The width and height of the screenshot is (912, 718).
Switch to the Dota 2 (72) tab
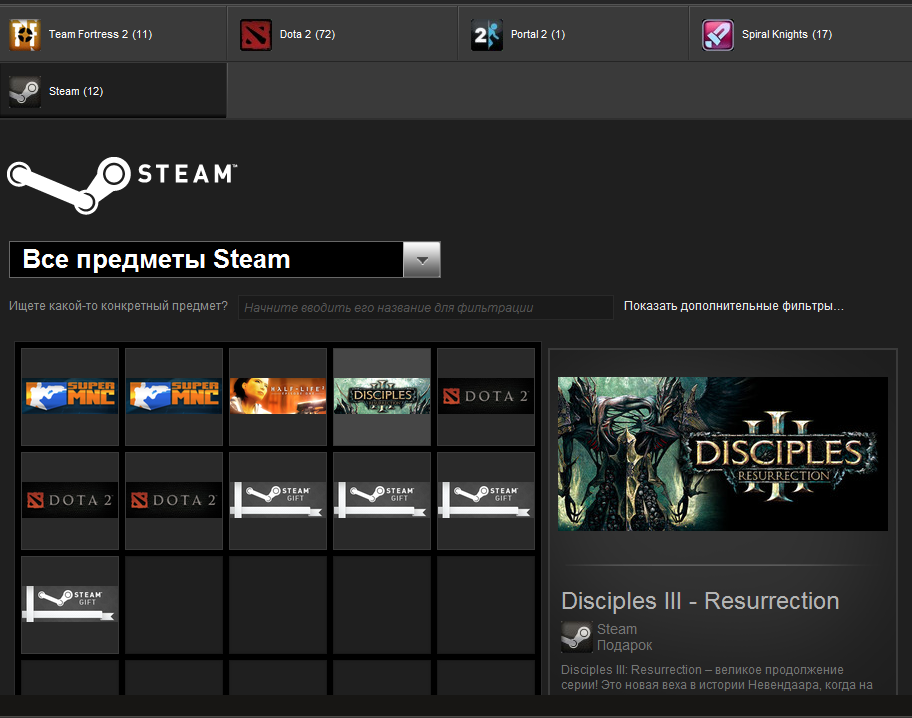tap(342, 34)
